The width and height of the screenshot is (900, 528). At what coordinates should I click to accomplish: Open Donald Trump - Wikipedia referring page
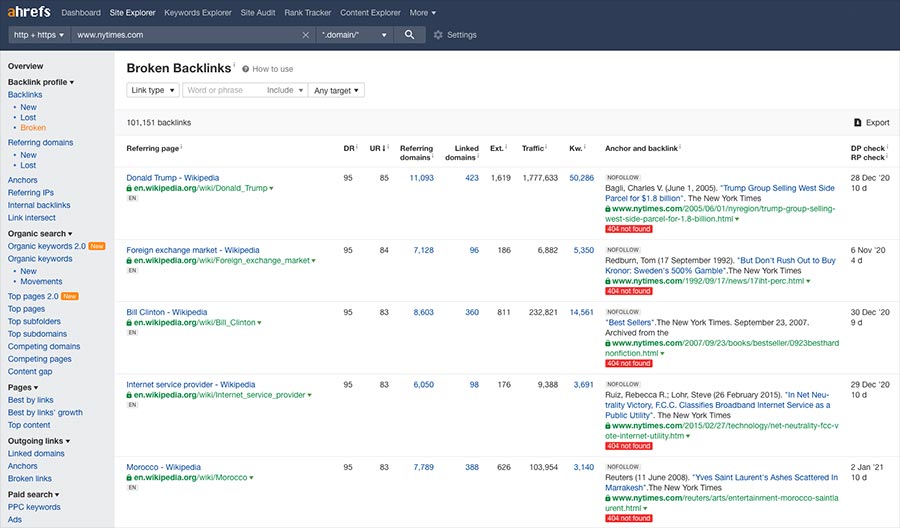click(x=173, y=178)
